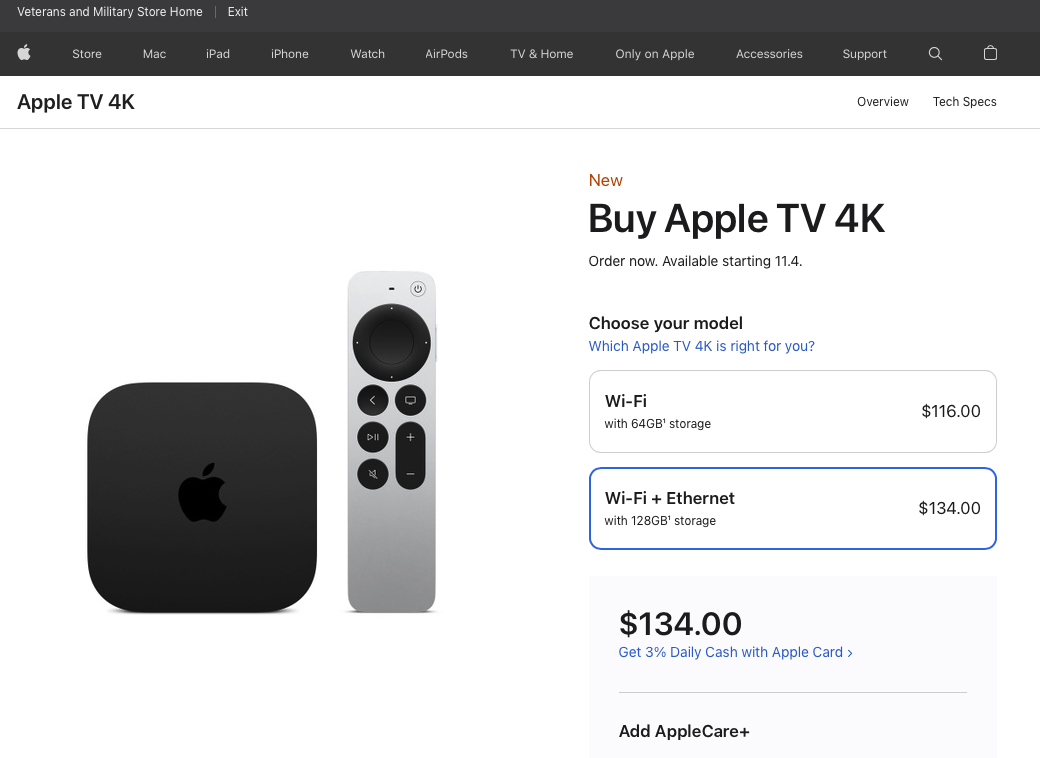Open the shopping bag icon
The height and width of the screenshot is (758, 1040).
(x=990, y=53)
